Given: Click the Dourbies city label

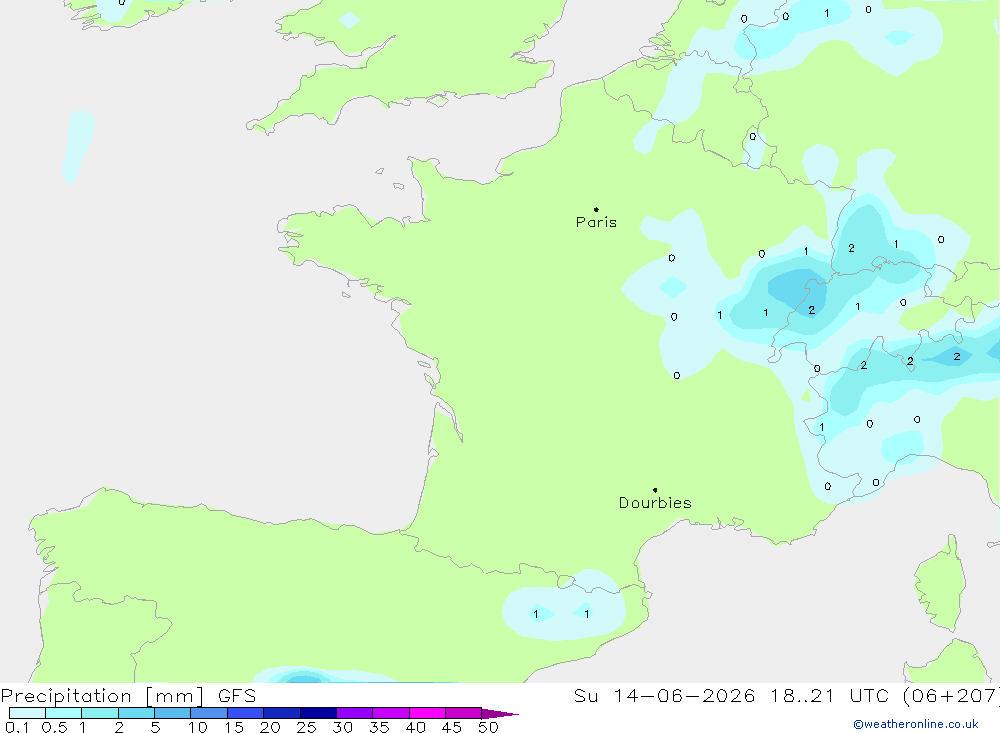Looking at the screenshot, I should pyautogui.click(x=655, y=503).
